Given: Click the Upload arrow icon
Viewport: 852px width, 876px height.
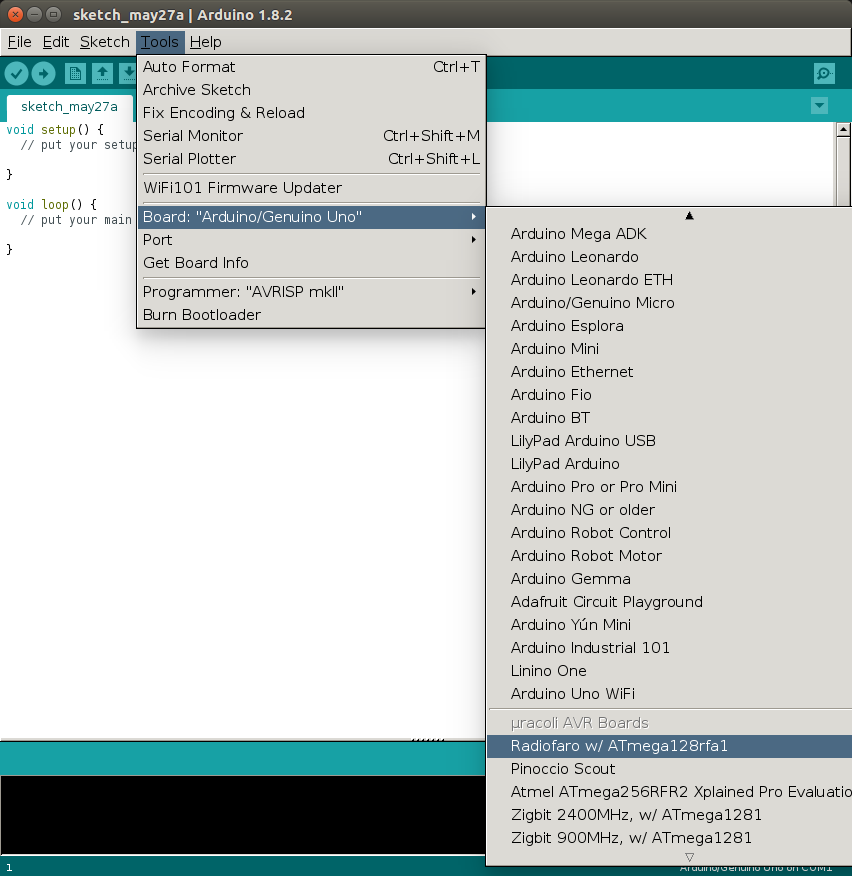Looking at the screenshot, I should click(44, 73).
